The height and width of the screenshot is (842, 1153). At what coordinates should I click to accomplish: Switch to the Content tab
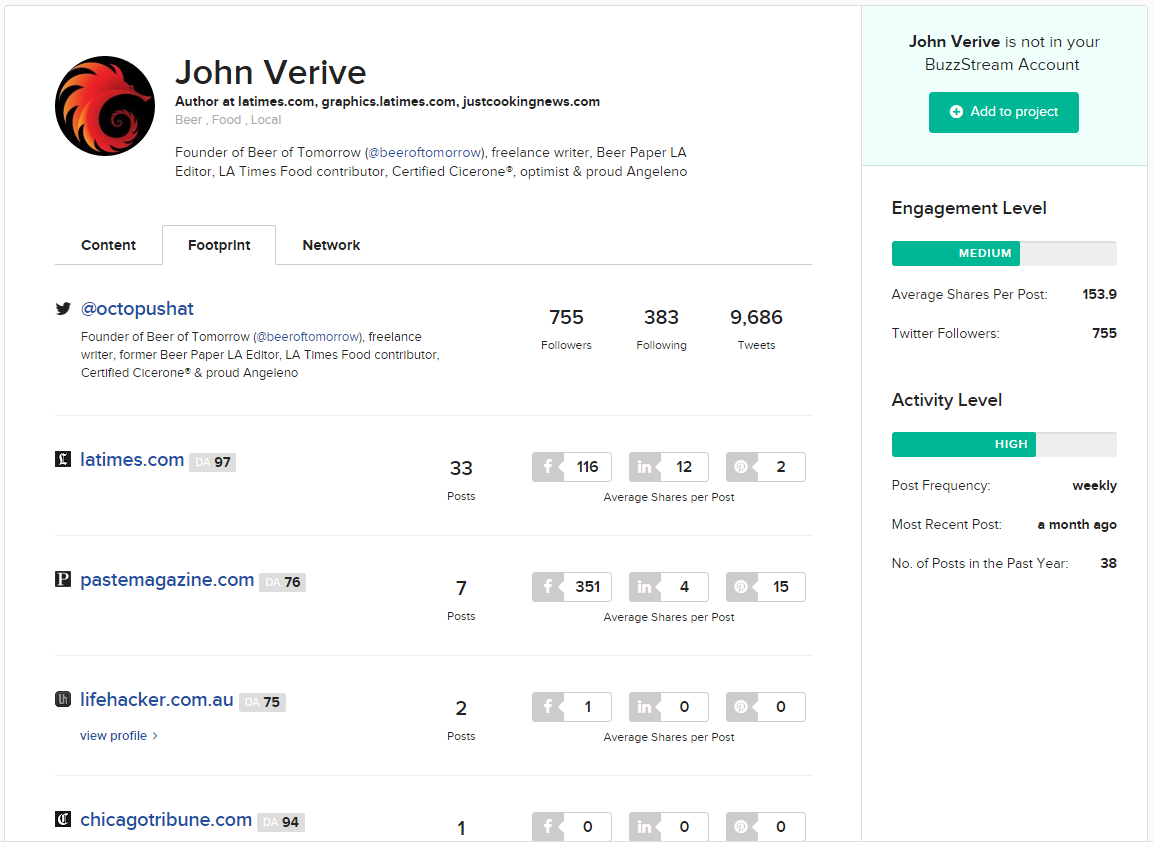[x=108, y=245]
